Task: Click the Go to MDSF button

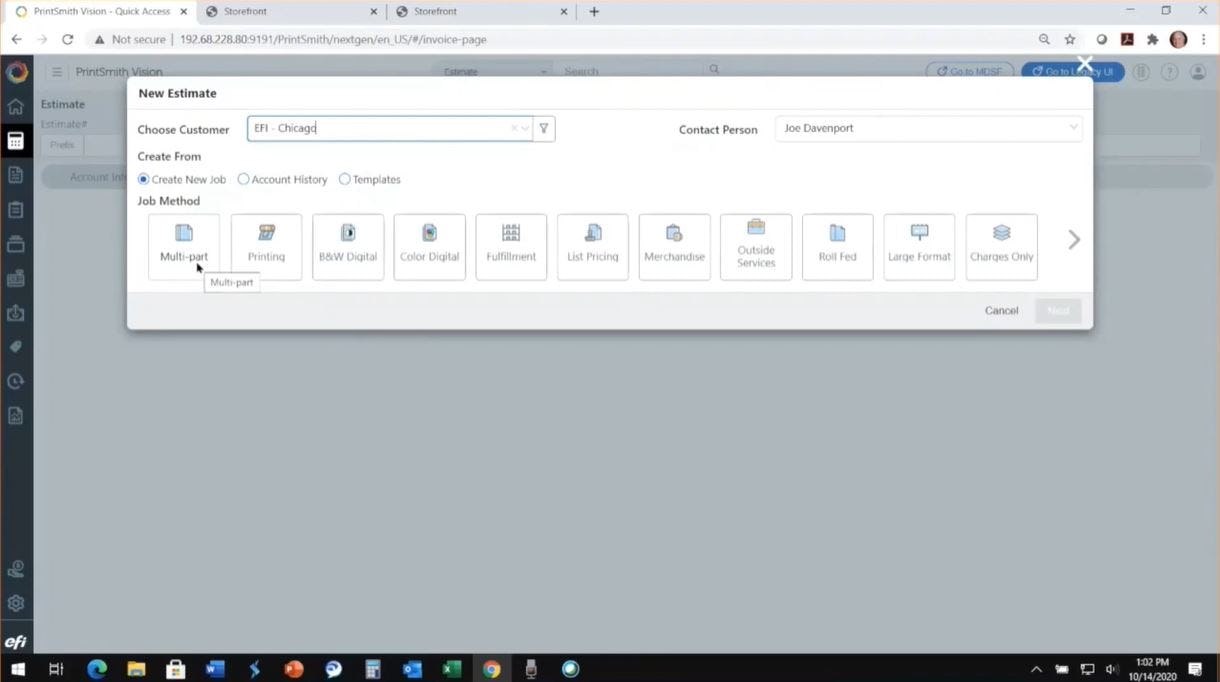Action: coord(969,72)
